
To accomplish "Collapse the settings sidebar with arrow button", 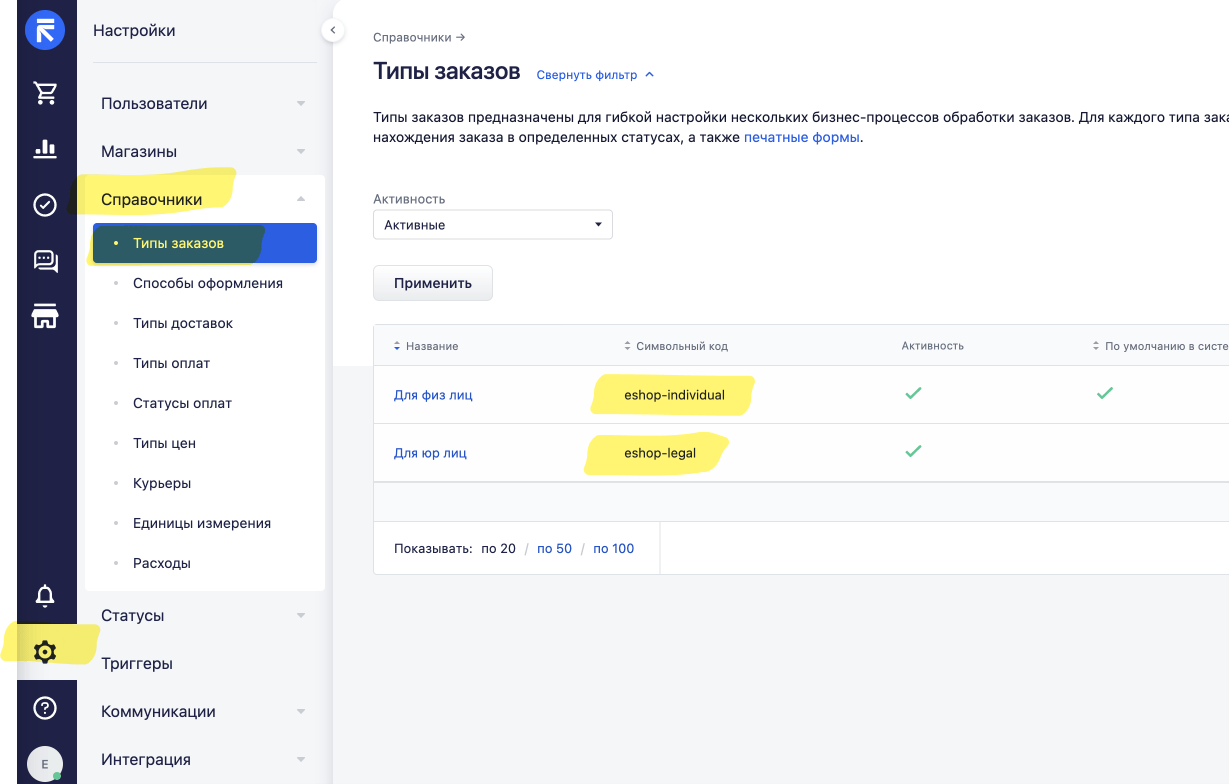I will (333, 31).
